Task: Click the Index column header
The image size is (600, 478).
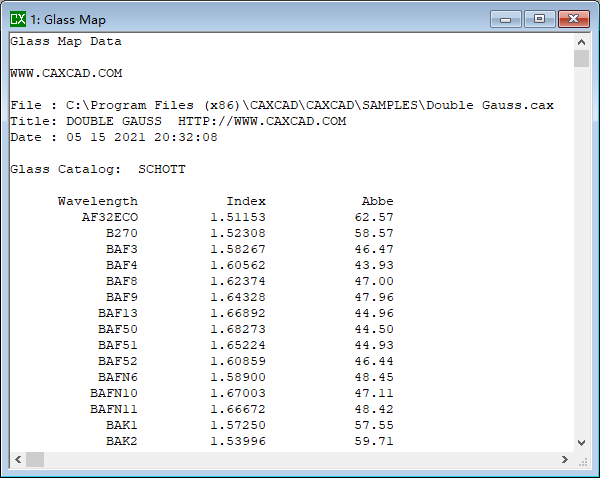Action: pyautogui.click(x=246, y=201)
